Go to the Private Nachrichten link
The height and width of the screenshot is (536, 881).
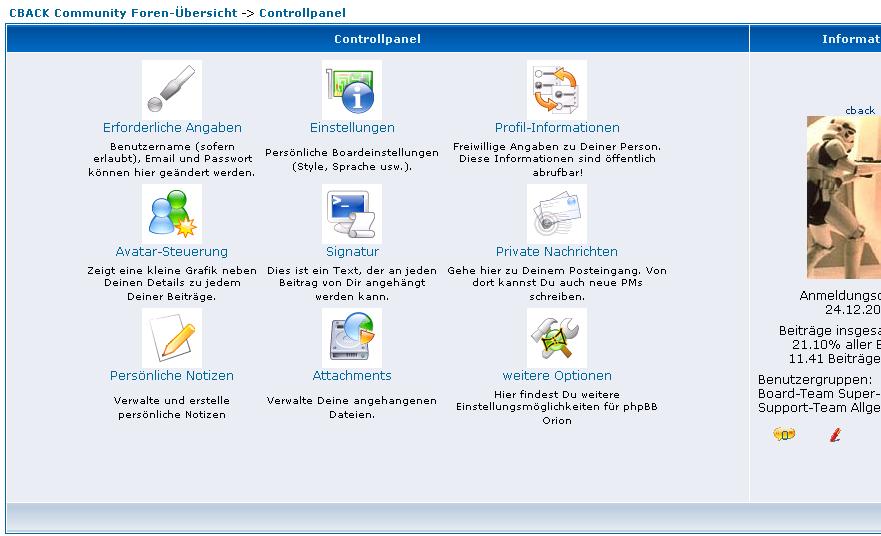tap(557, 252)
